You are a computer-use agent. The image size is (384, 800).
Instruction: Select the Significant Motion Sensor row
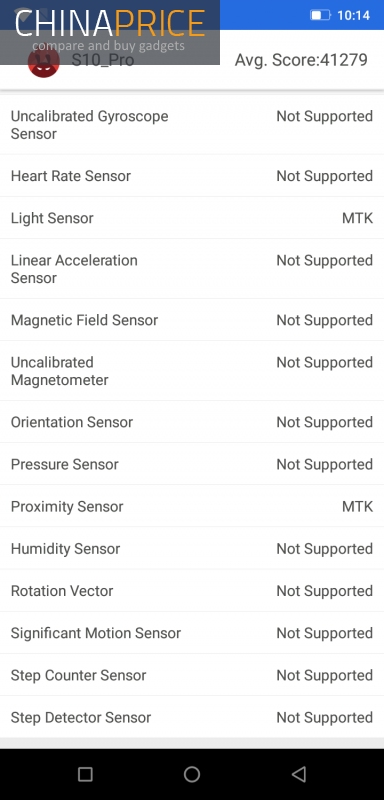[x=192, y=633]
